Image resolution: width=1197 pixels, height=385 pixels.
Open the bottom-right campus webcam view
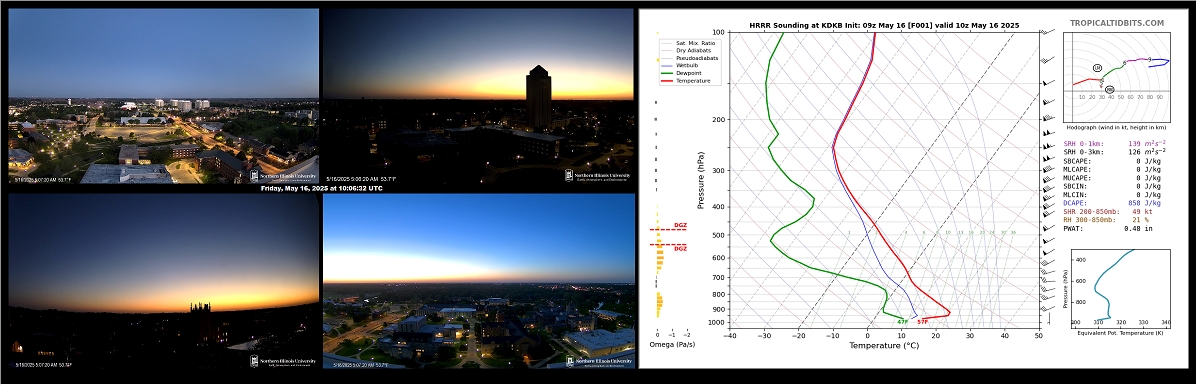pos(479,281)
